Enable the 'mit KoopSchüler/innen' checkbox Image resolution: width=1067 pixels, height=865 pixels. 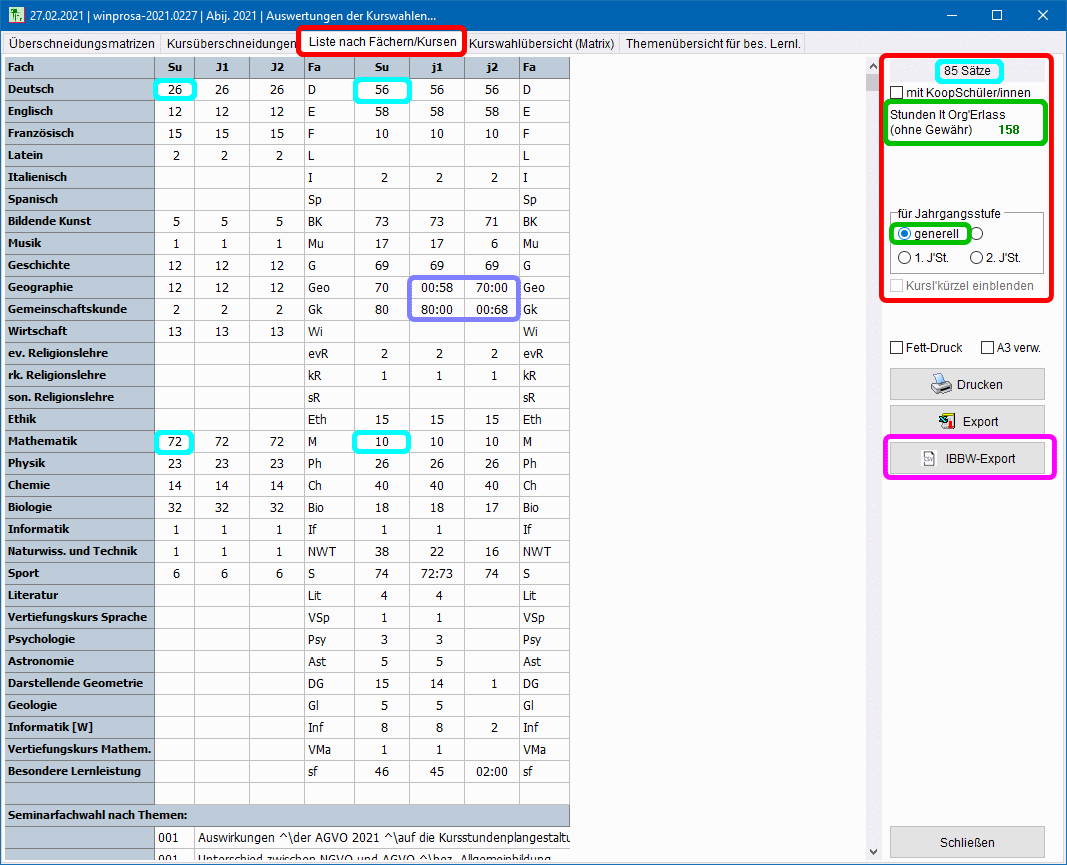click(x=897, y=93)
